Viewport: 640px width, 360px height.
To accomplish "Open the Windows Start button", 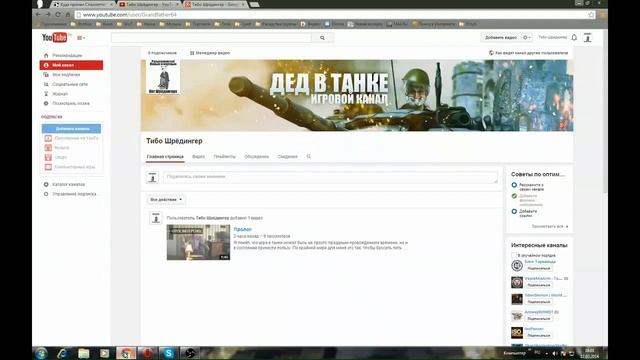I will 41,353.
